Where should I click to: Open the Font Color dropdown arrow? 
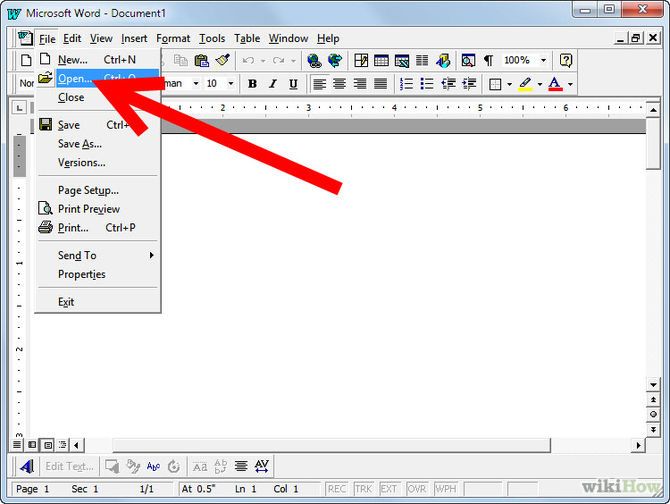tap(570, 84)
